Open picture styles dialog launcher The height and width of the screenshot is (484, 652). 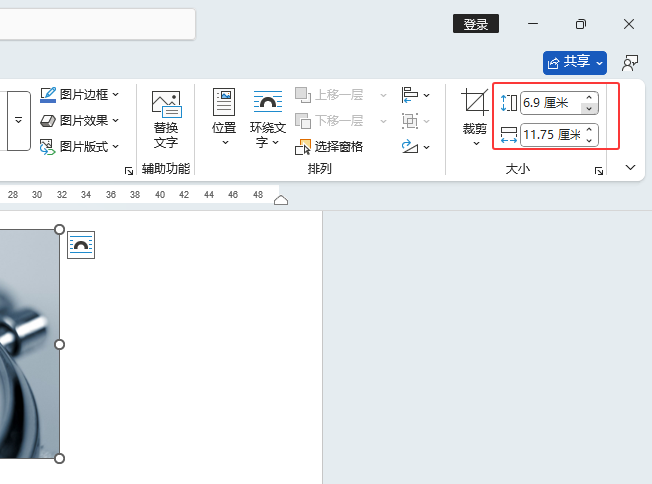click(129, 171)
